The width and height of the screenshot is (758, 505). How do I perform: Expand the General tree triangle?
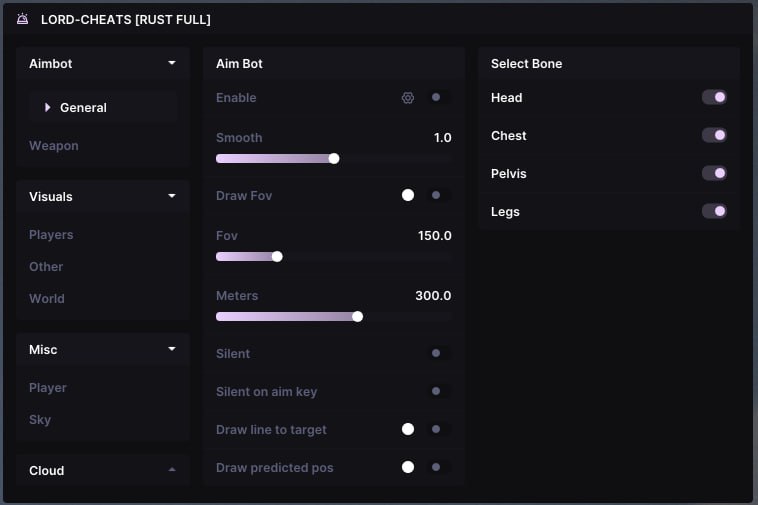[x=47, y=108]
